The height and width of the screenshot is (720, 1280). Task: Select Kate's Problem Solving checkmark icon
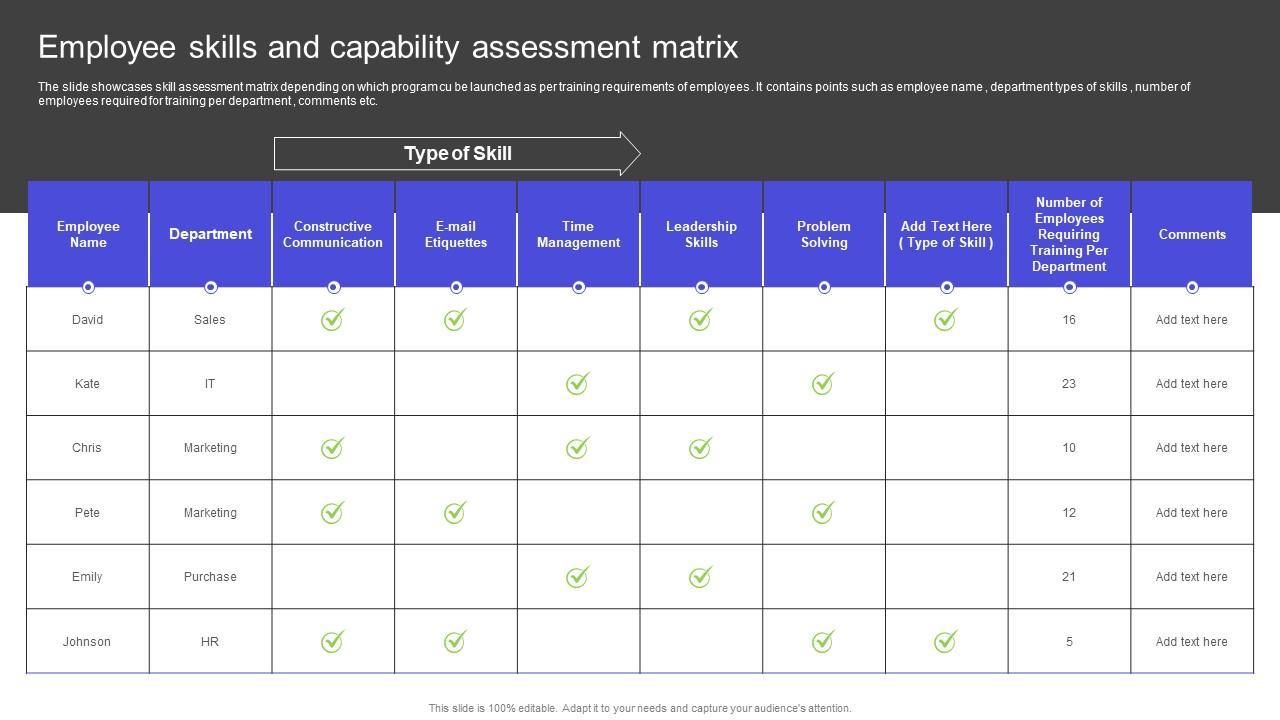click(x=823, y=383)
